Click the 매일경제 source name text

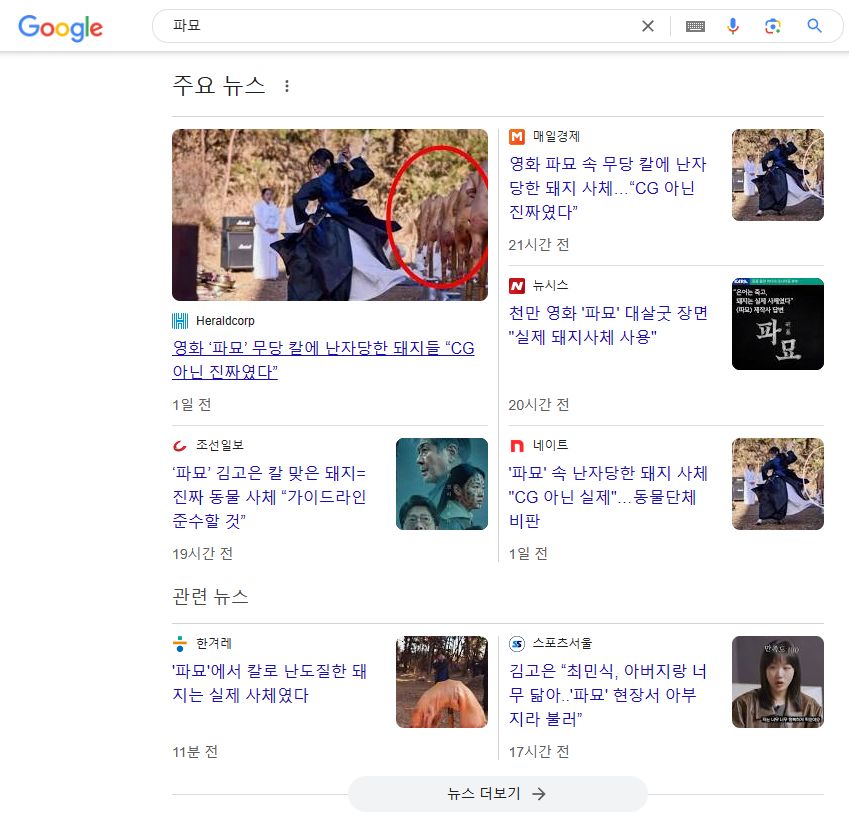(556, 136)
